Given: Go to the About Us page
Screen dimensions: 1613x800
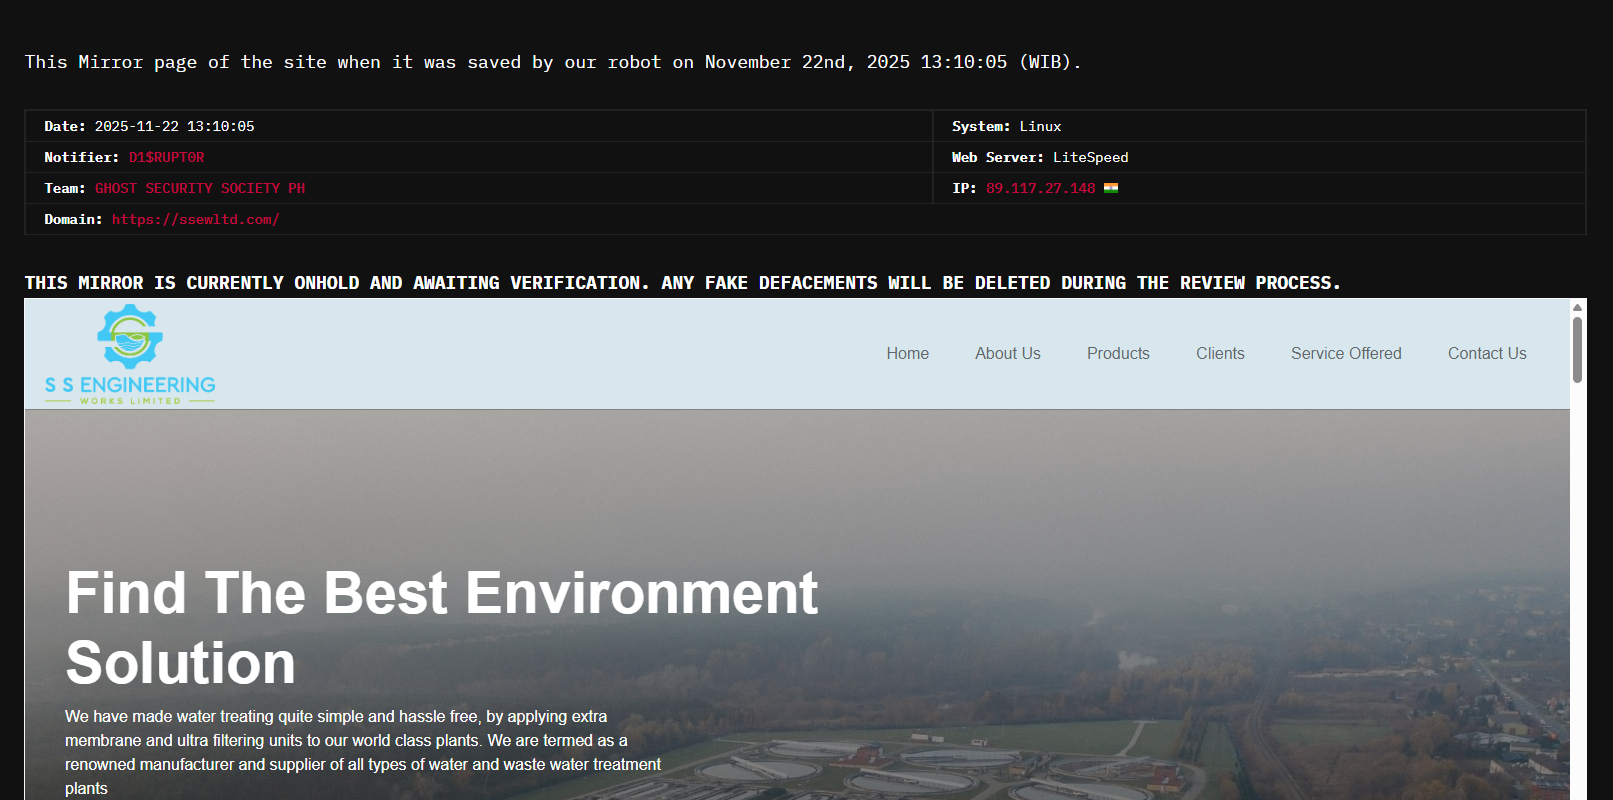Looking at the screenshot, I should 1007,354.
